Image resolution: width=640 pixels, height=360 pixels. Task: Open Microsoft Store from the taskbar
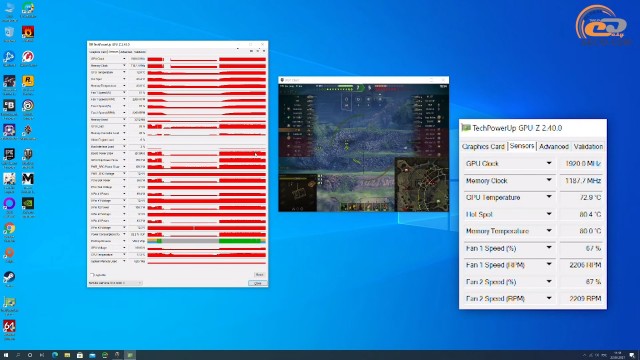pos(80,355)
